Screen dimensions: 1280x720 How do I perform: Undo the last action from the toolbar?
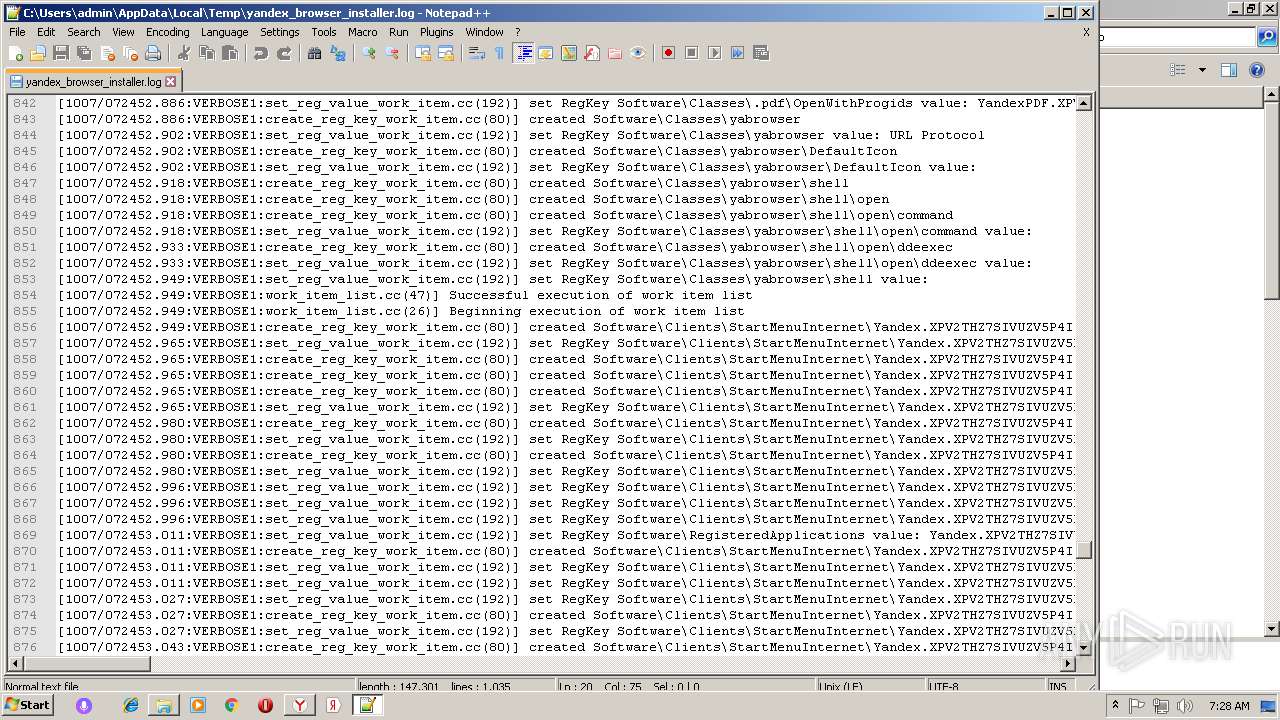(x=261, y=53)
